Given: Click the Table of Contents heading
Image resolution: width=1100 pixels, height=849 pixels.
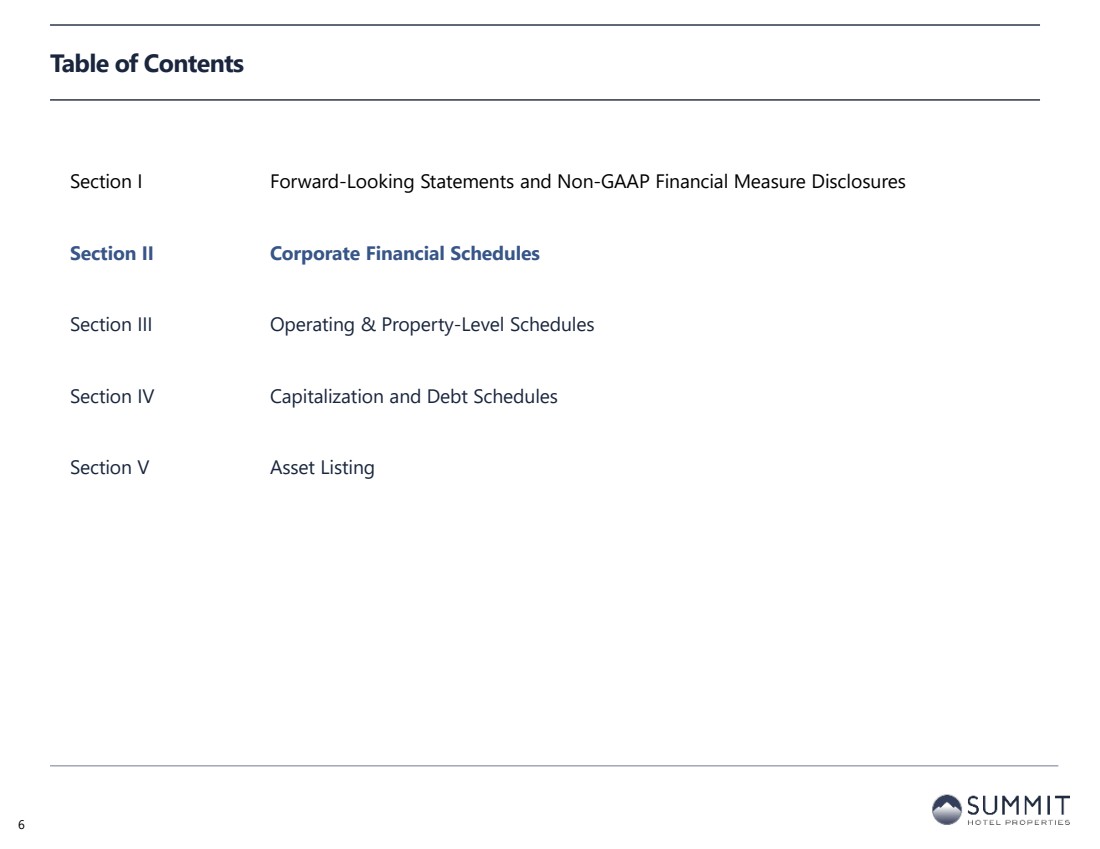Looking at the screenshot, I should (147, 64).
